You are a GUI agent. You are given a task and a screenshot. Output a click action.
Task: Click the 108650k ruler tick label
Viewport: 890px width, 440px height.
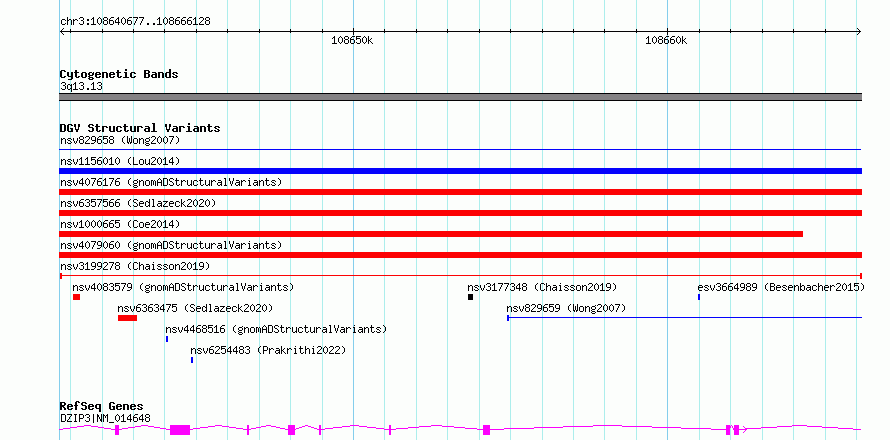pos(352,40)
